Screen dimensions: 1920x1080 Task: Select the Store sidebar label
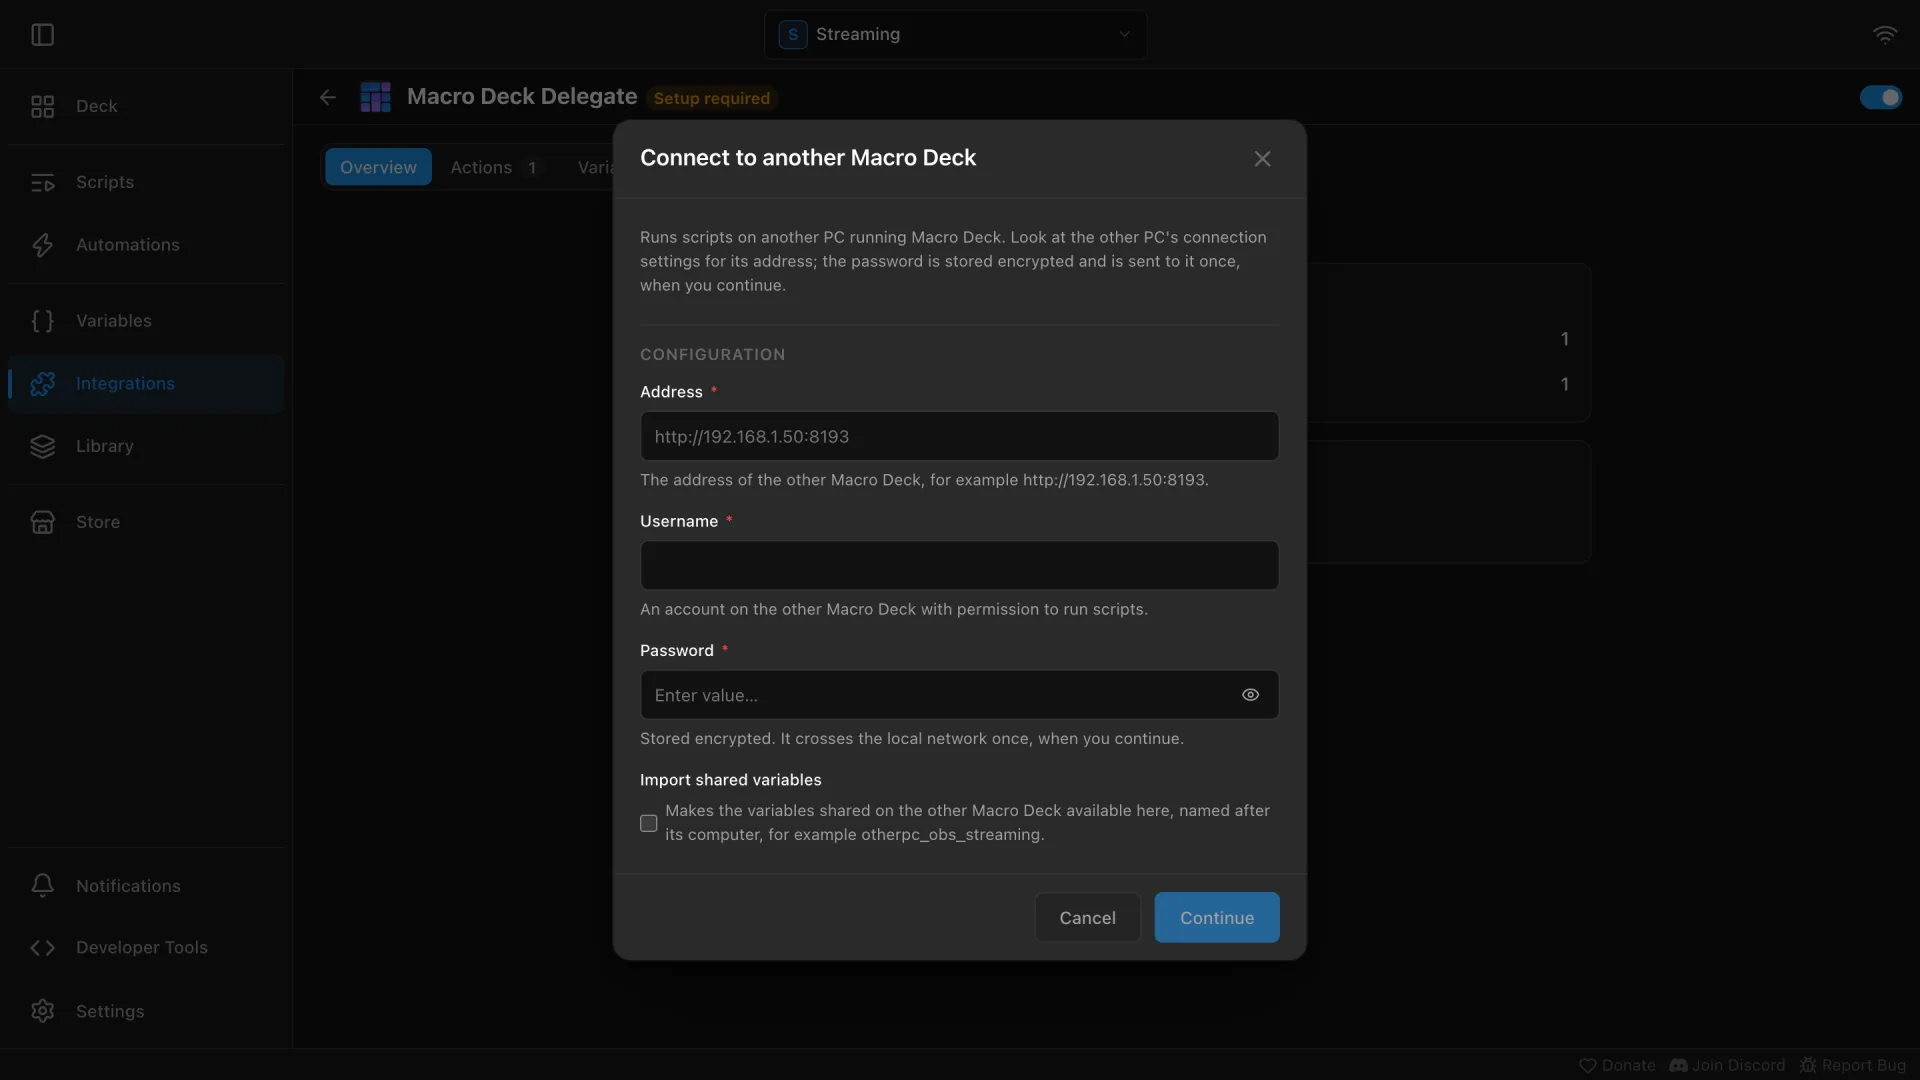98,522
